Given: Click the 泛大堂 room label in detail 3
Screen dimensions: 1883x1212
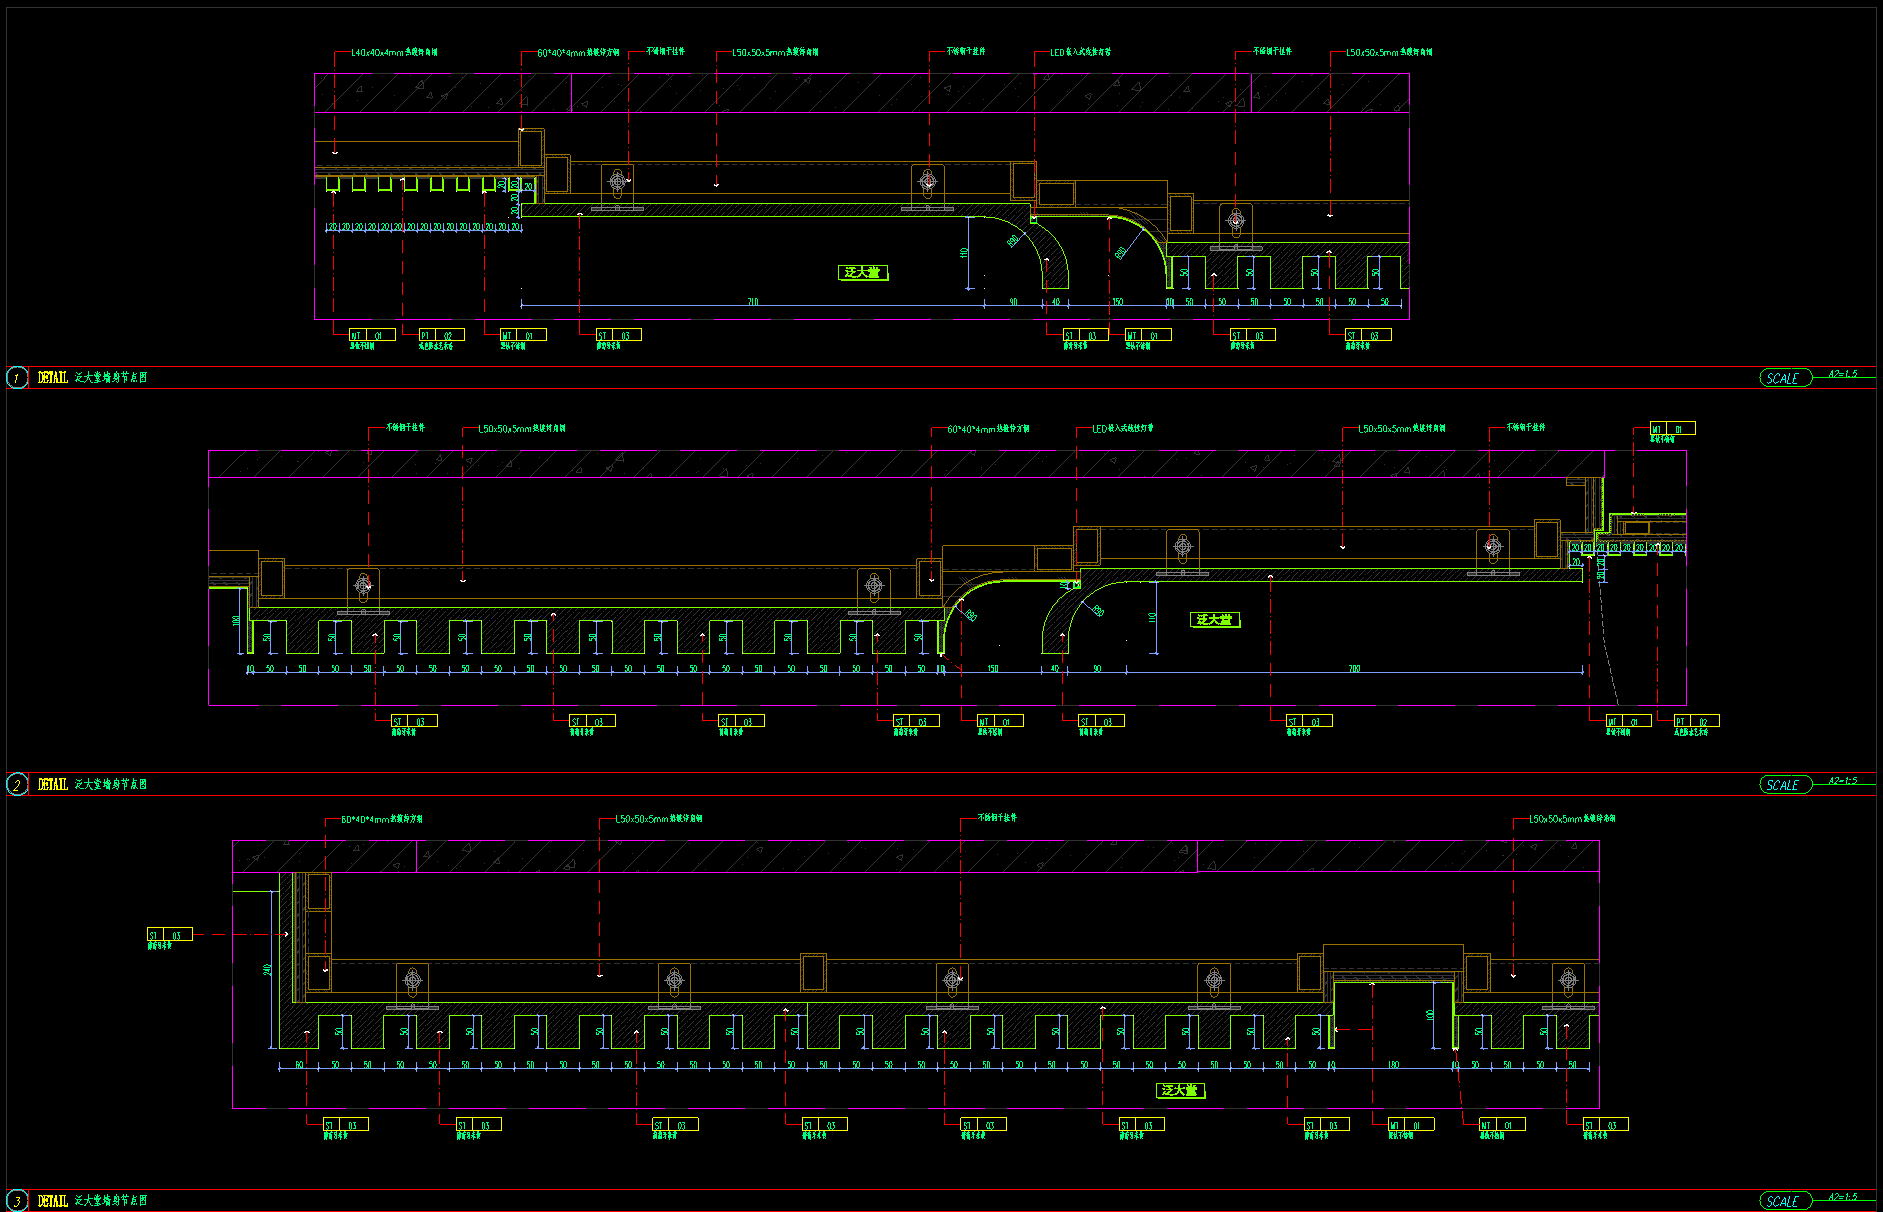Looking at the screenshot, I should pos(1181,1090).
